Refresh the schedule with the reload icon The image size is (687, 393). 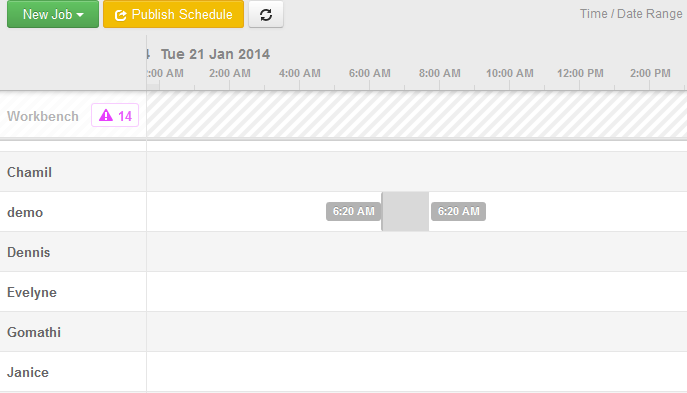(266, 14)
